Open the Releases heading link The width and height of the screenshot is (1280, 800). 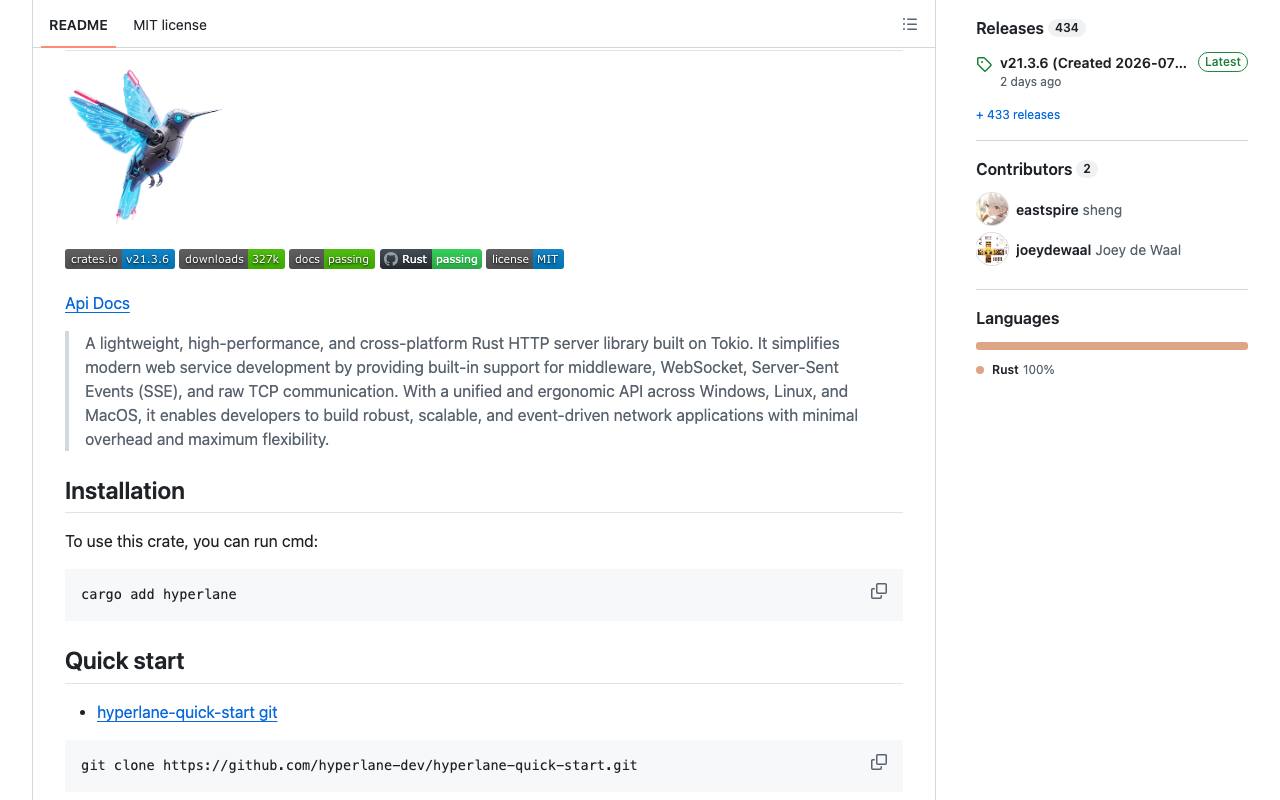point(1010,28)
